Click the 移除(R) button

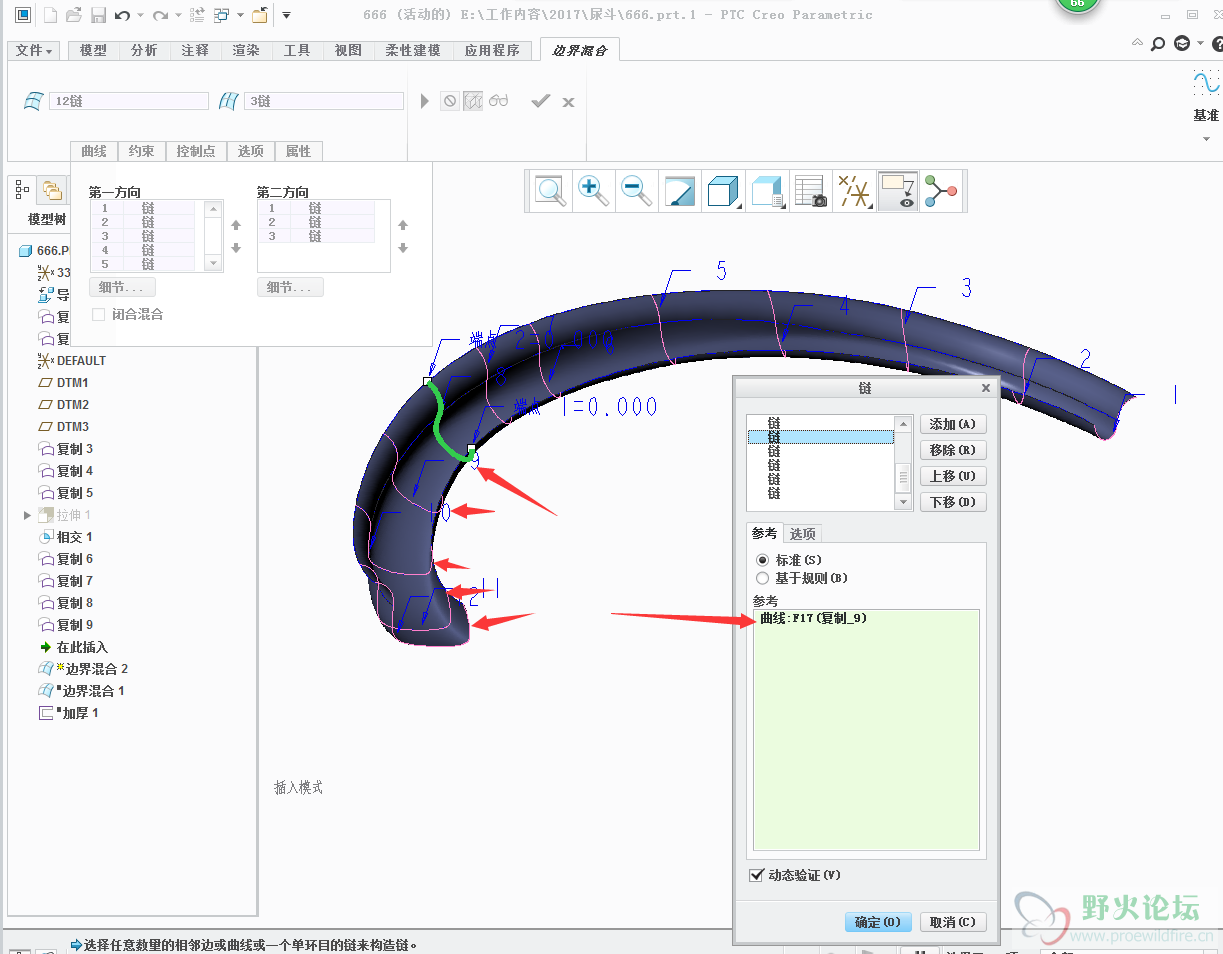(953, 450)
